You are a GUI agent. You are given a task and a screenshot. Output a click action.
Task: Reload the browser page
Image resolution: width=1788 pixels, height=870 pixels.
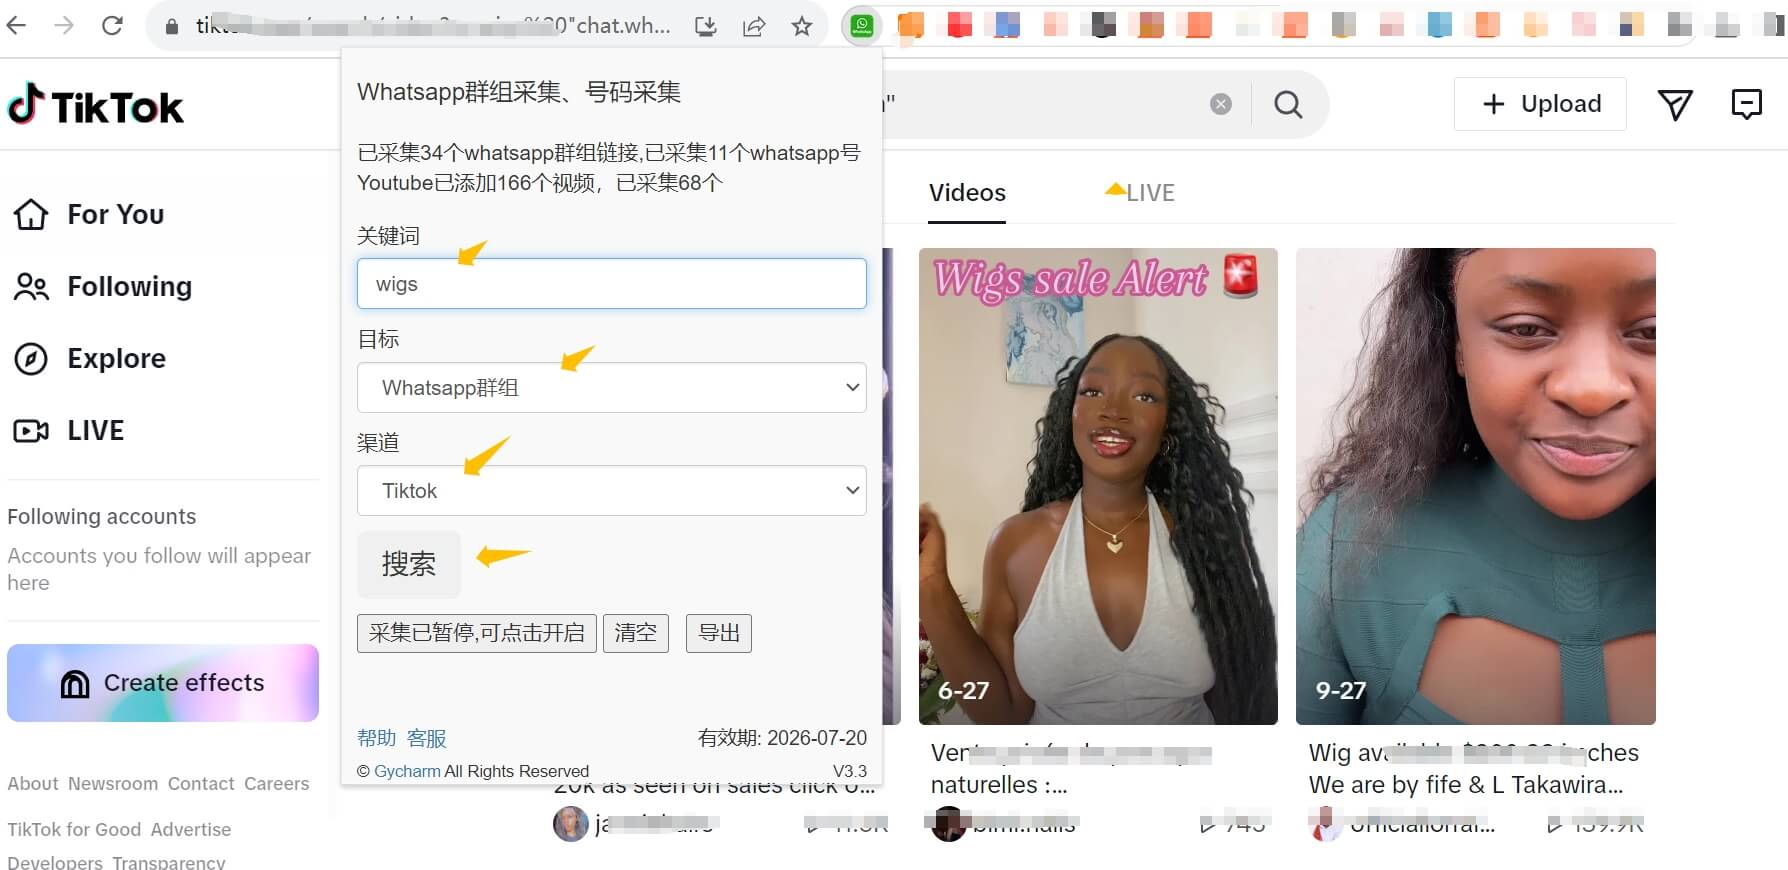tap(112, 26)
